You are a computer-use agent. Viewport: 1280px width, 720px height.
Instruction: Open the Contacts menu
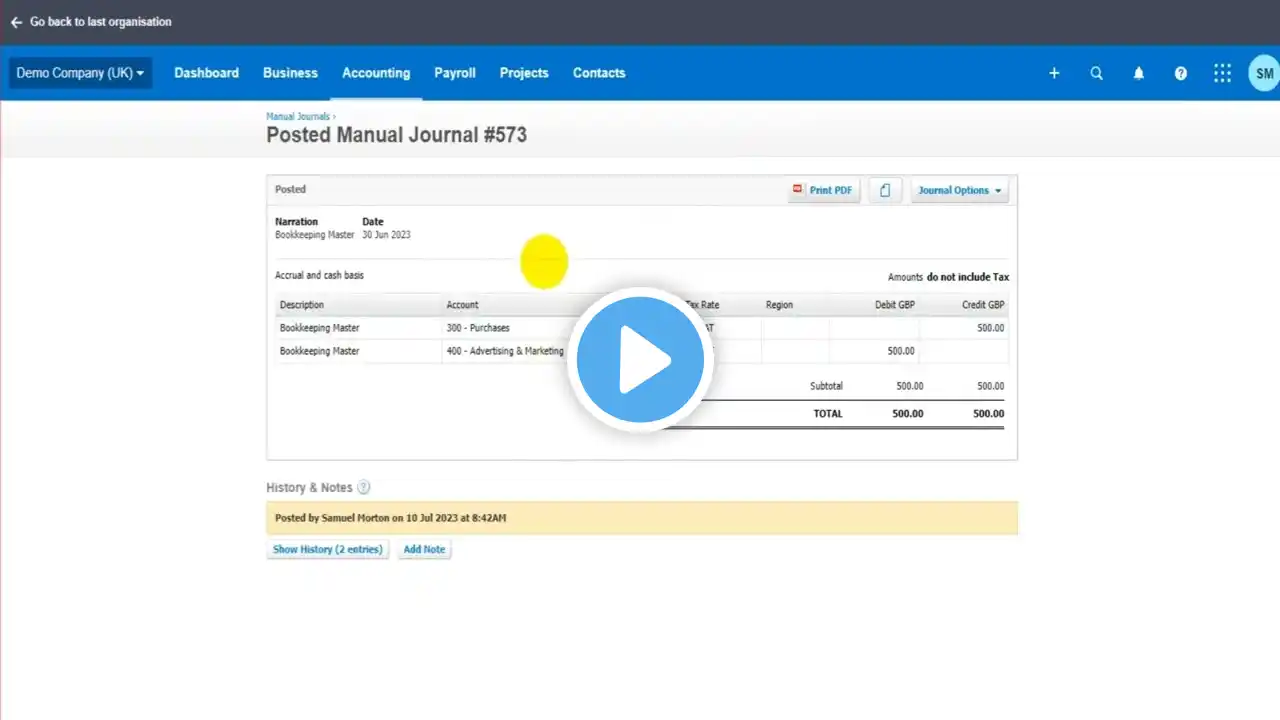click(599, 73)
